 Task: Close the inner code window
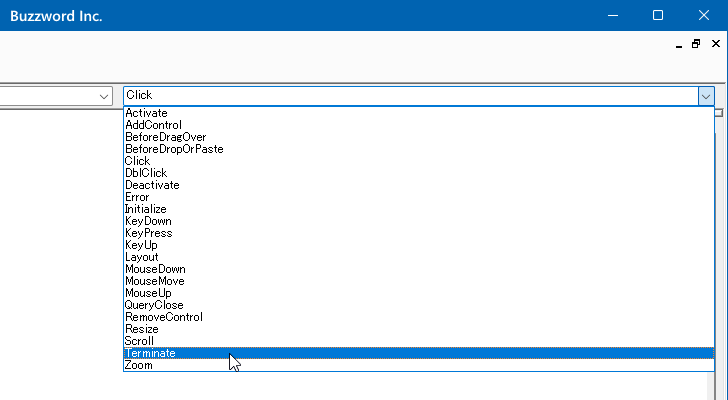pos(716,44)
